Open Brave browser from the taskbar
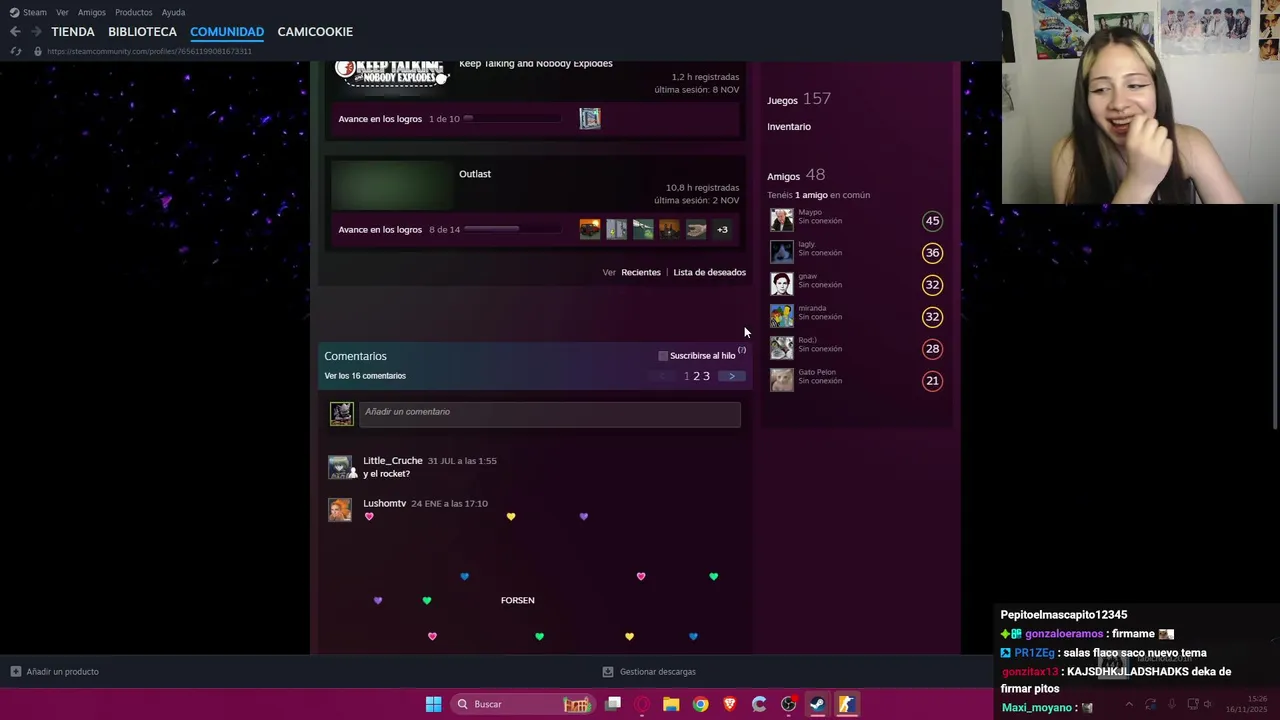 pyautogui.click(x=729, y=704)
